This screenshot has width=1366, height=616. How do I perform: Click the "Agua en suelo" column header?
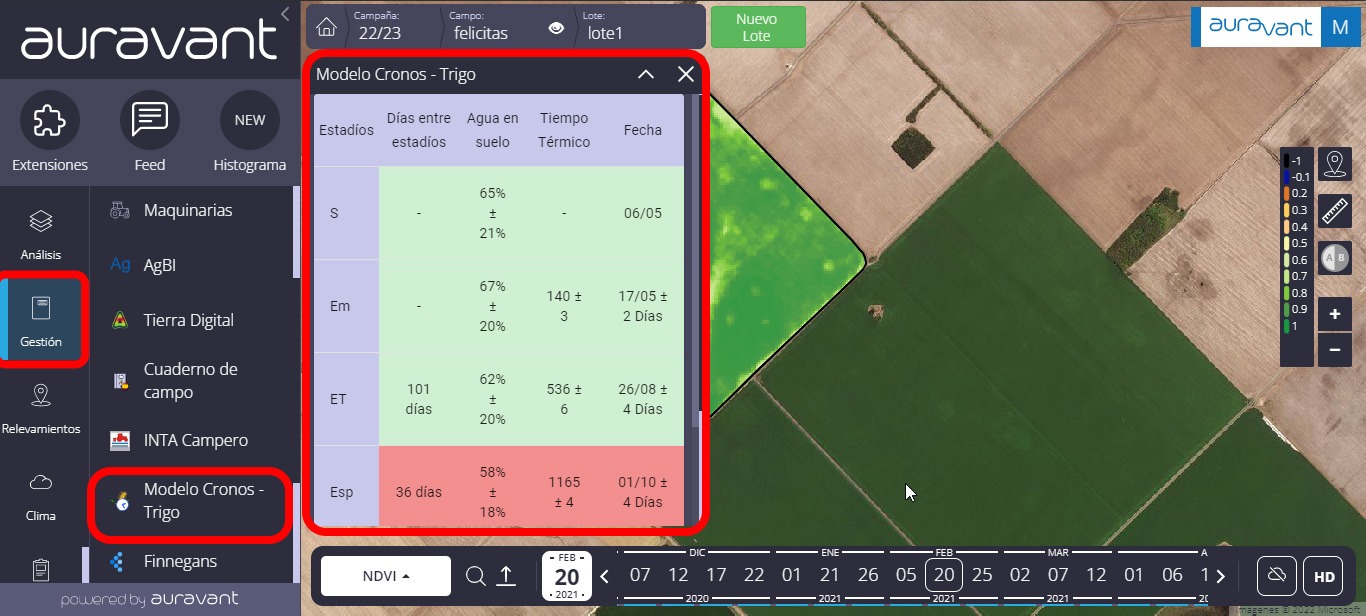tap(493, 130)
